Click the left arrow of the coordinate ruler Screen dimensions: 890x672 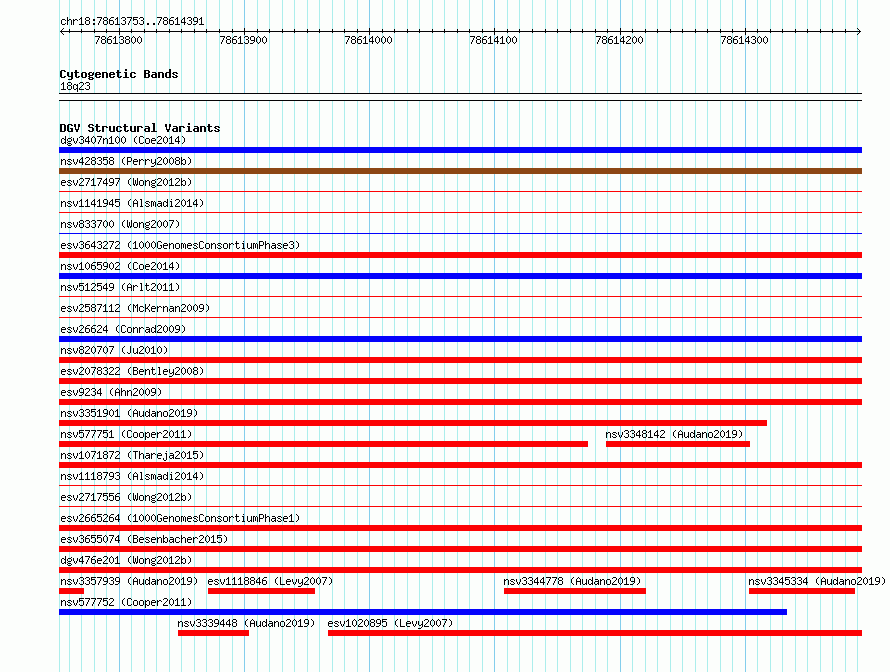click(62, 32)
